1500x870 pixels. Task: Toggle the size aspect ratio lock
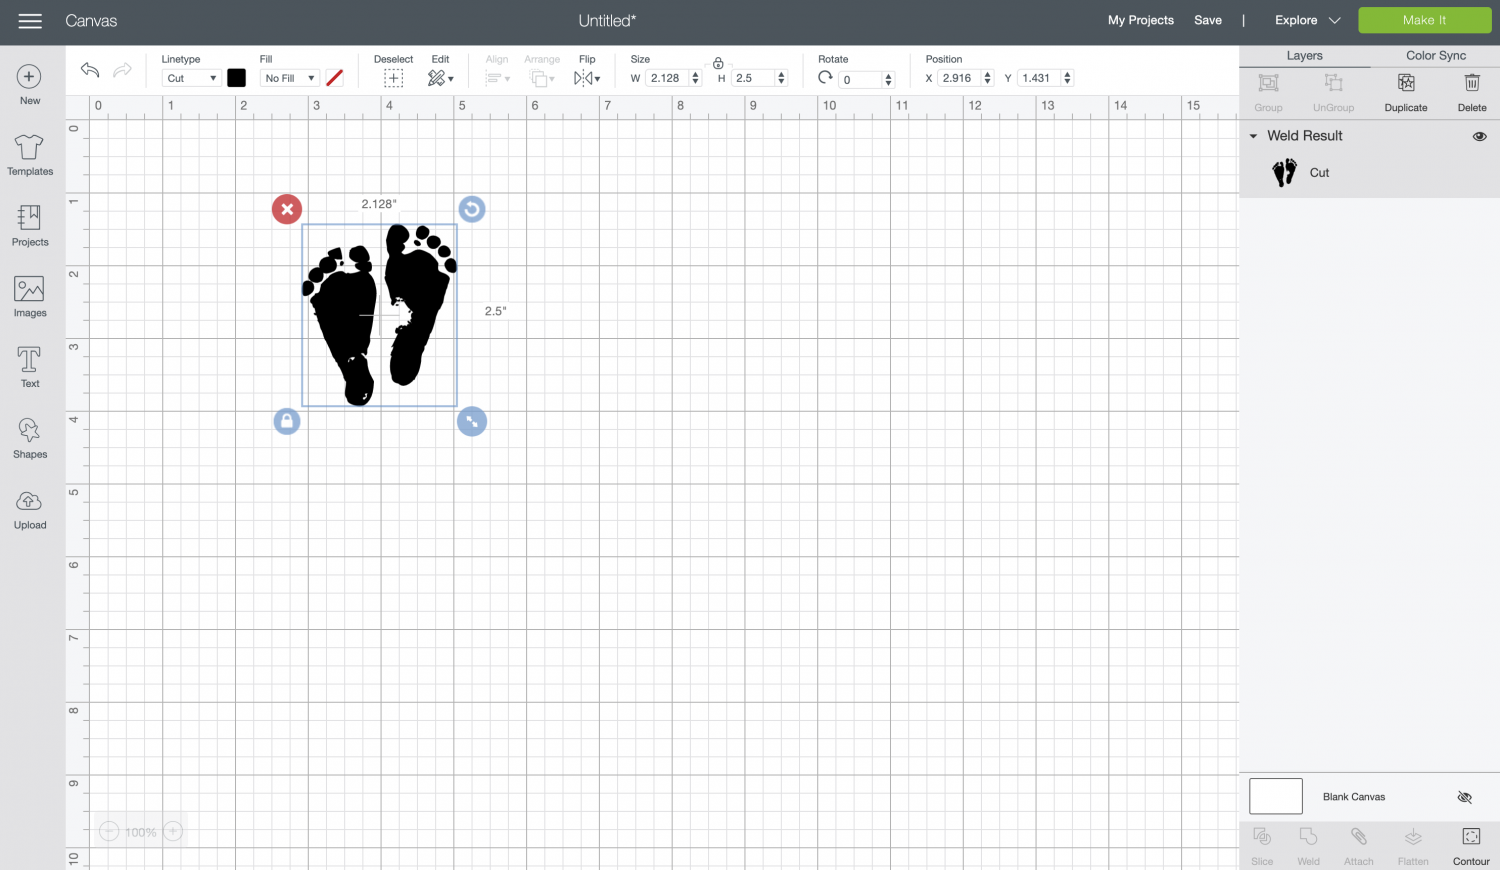(718, 63)
